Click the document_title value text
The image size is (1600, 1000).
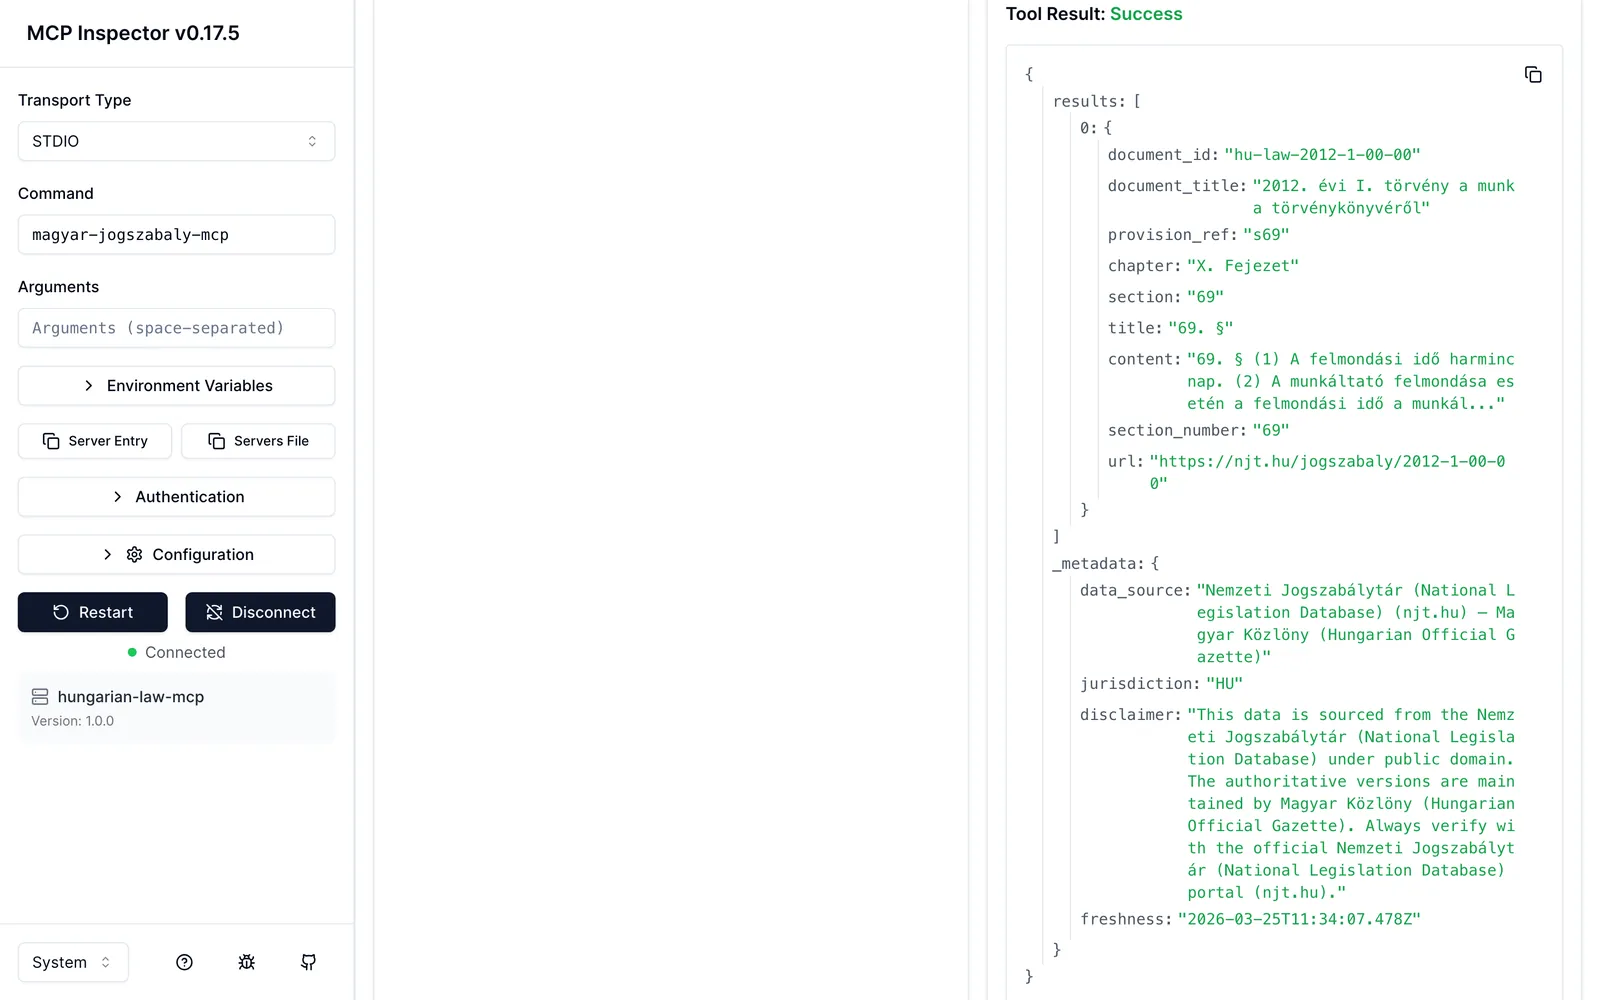pyautogui.click(x=1384, y=197)
